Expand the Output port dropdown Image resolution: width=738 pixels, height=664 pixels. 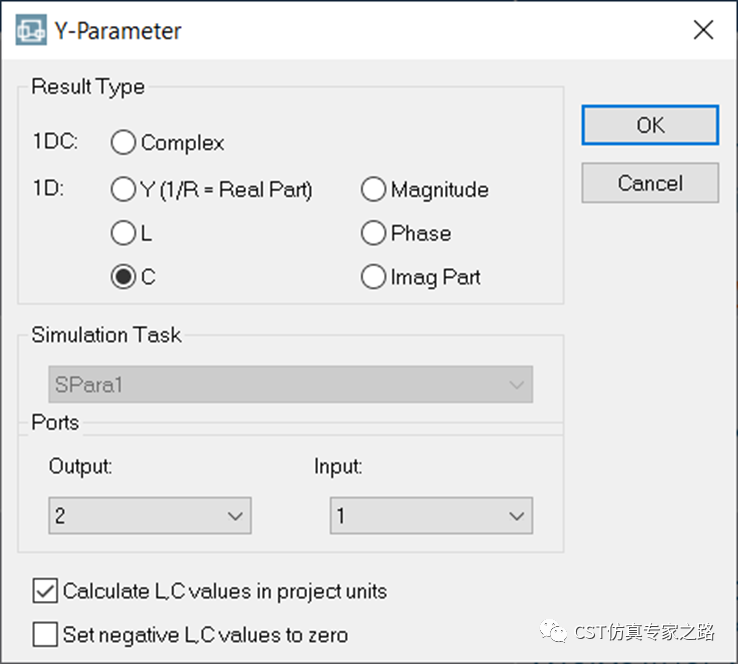149,516
